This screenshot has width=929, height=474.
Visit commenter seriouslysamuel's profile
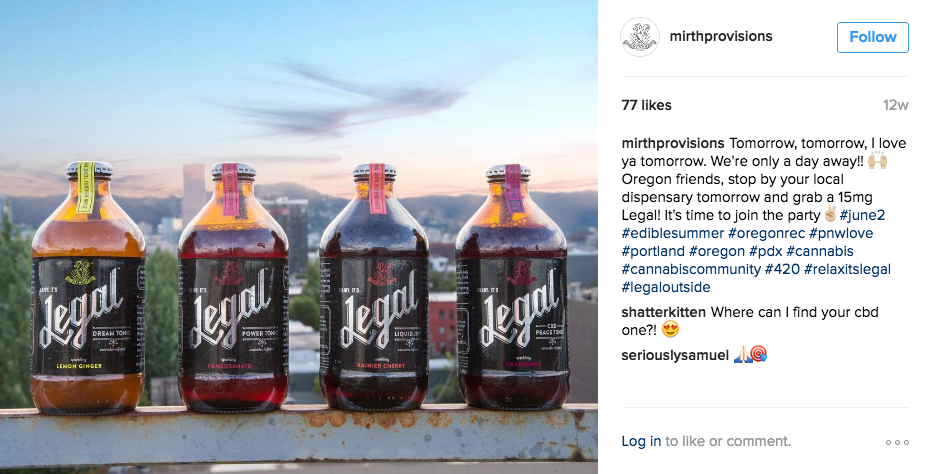click(x=675, y=355)
